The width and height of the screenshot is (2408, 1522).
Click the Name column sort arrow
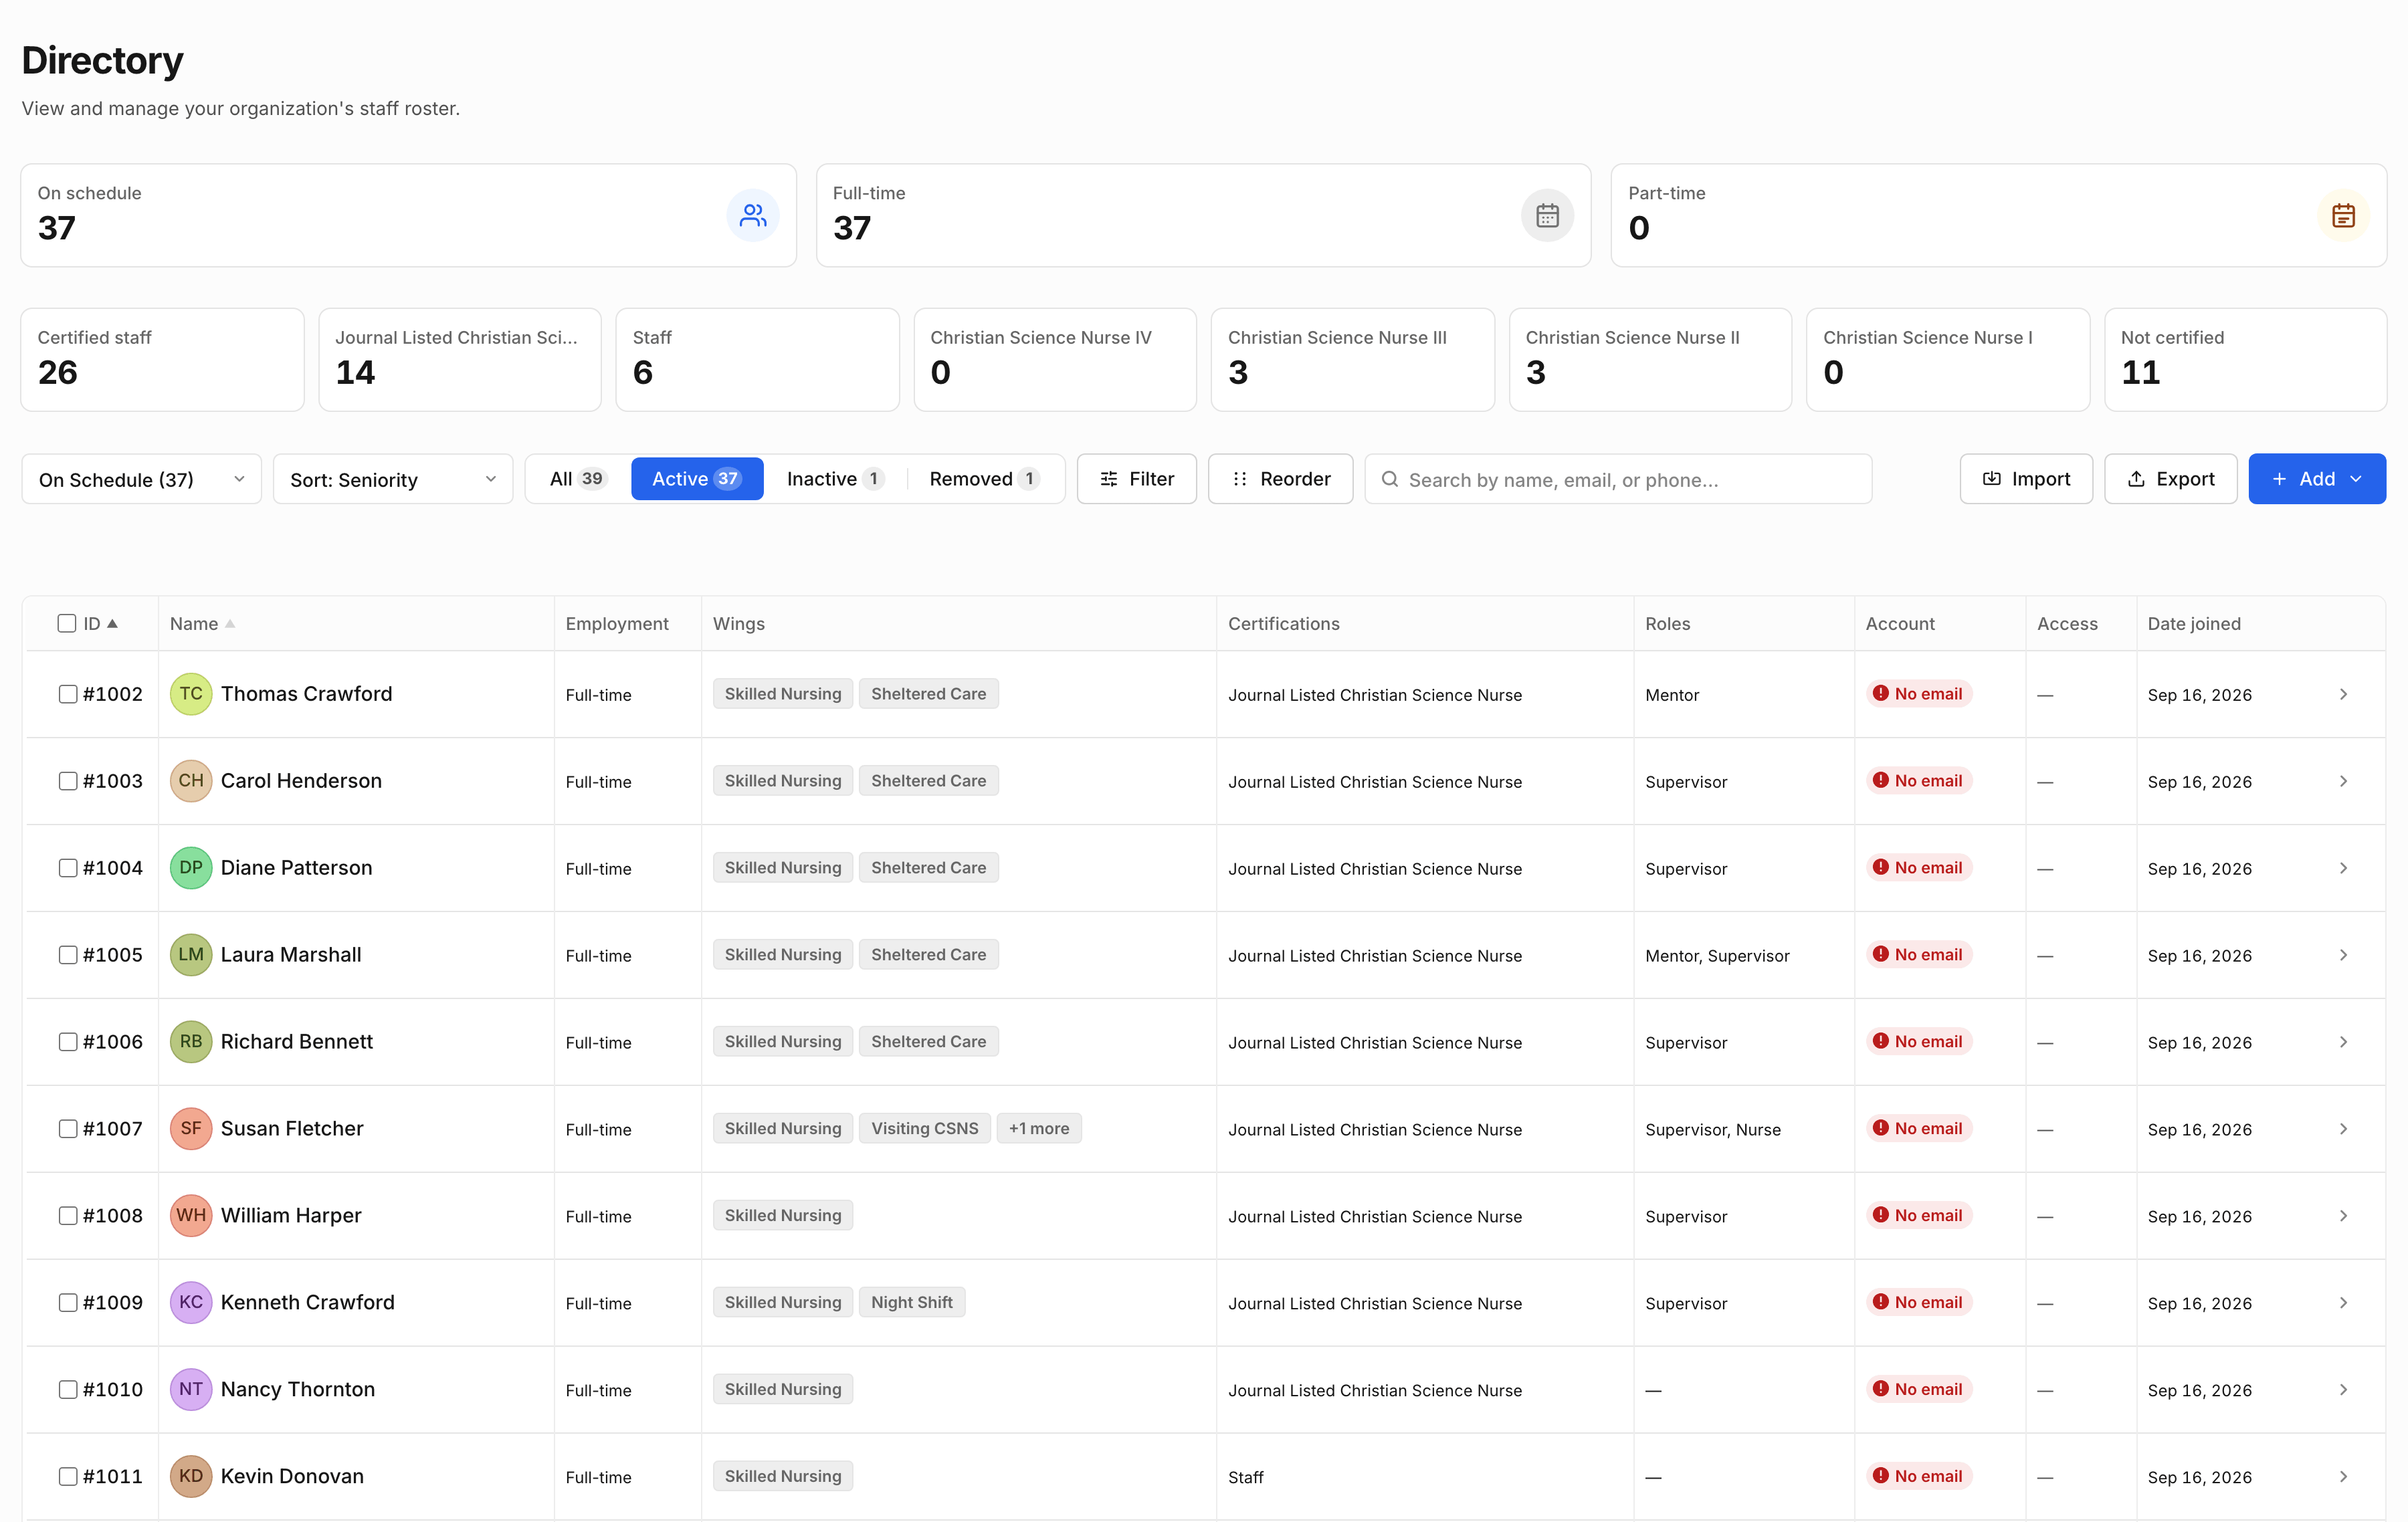[230, 624]
